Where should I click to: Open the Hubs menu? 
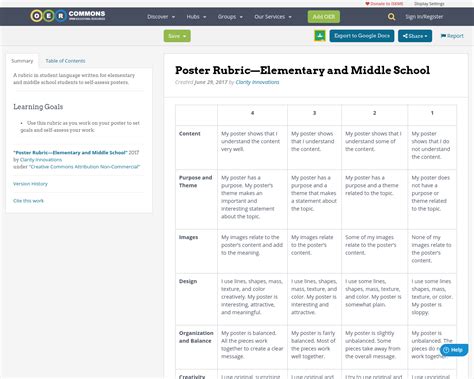196,17
